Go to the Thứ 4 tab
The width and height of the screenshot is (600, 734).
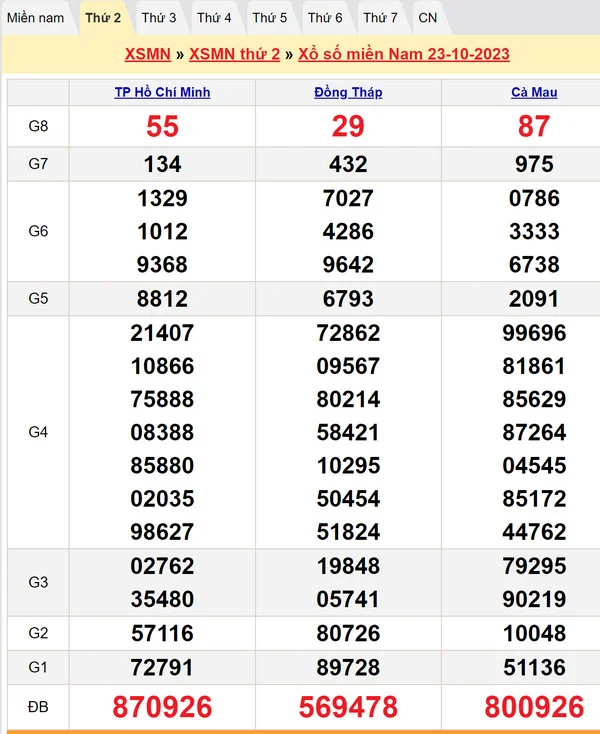pos(214,18)
